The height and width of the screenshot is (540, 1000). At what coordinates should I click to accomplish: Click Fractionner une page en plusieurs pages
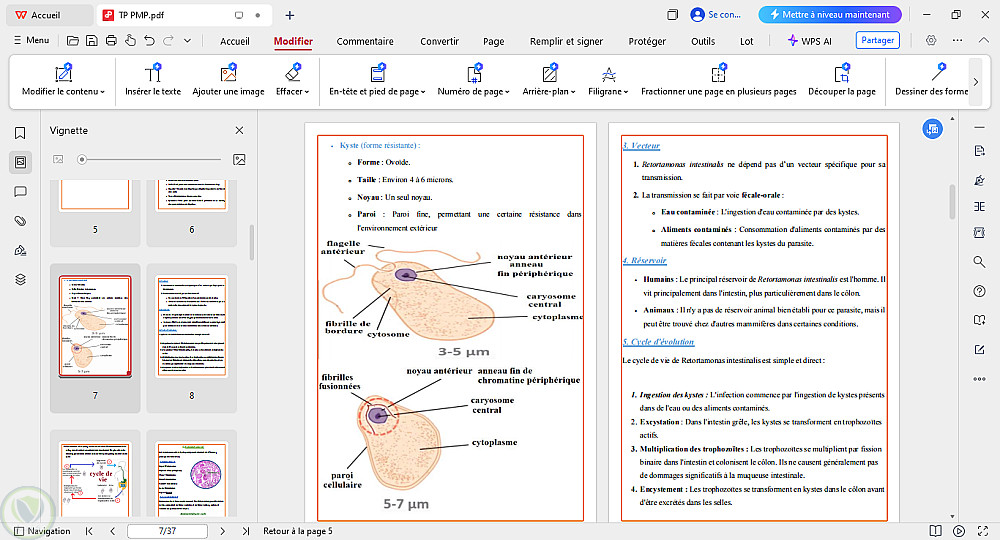(x=718, y=80)
